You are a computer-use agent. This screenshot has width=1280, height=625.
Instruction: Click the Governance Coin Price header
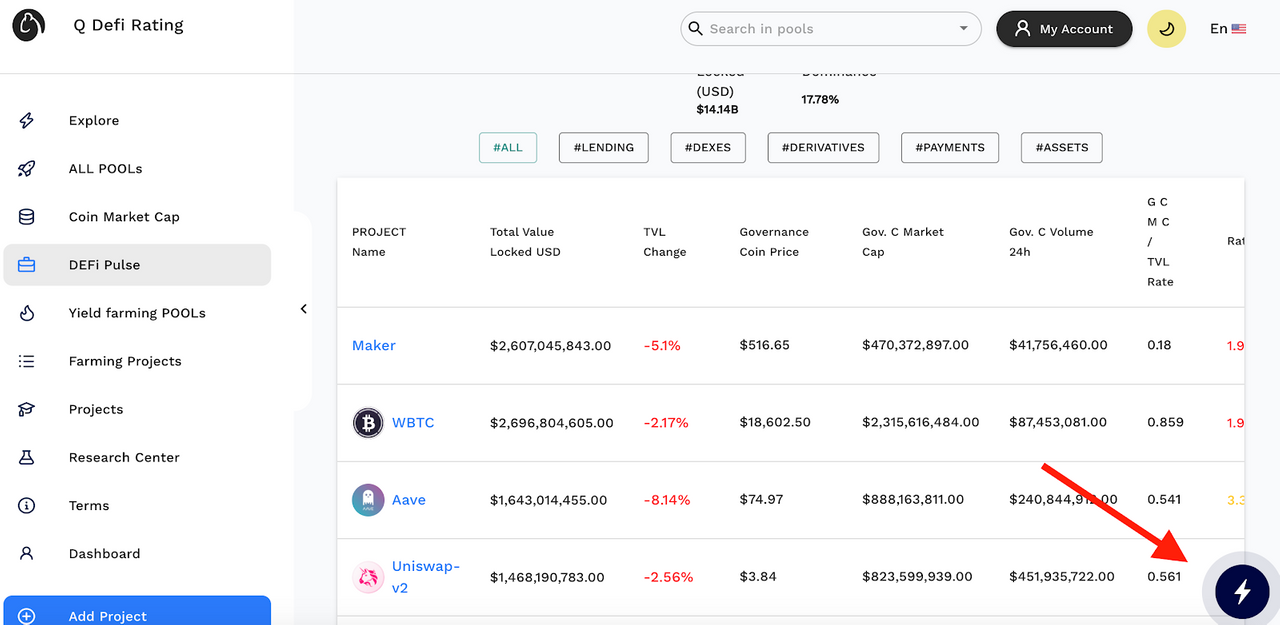[774, 242]
